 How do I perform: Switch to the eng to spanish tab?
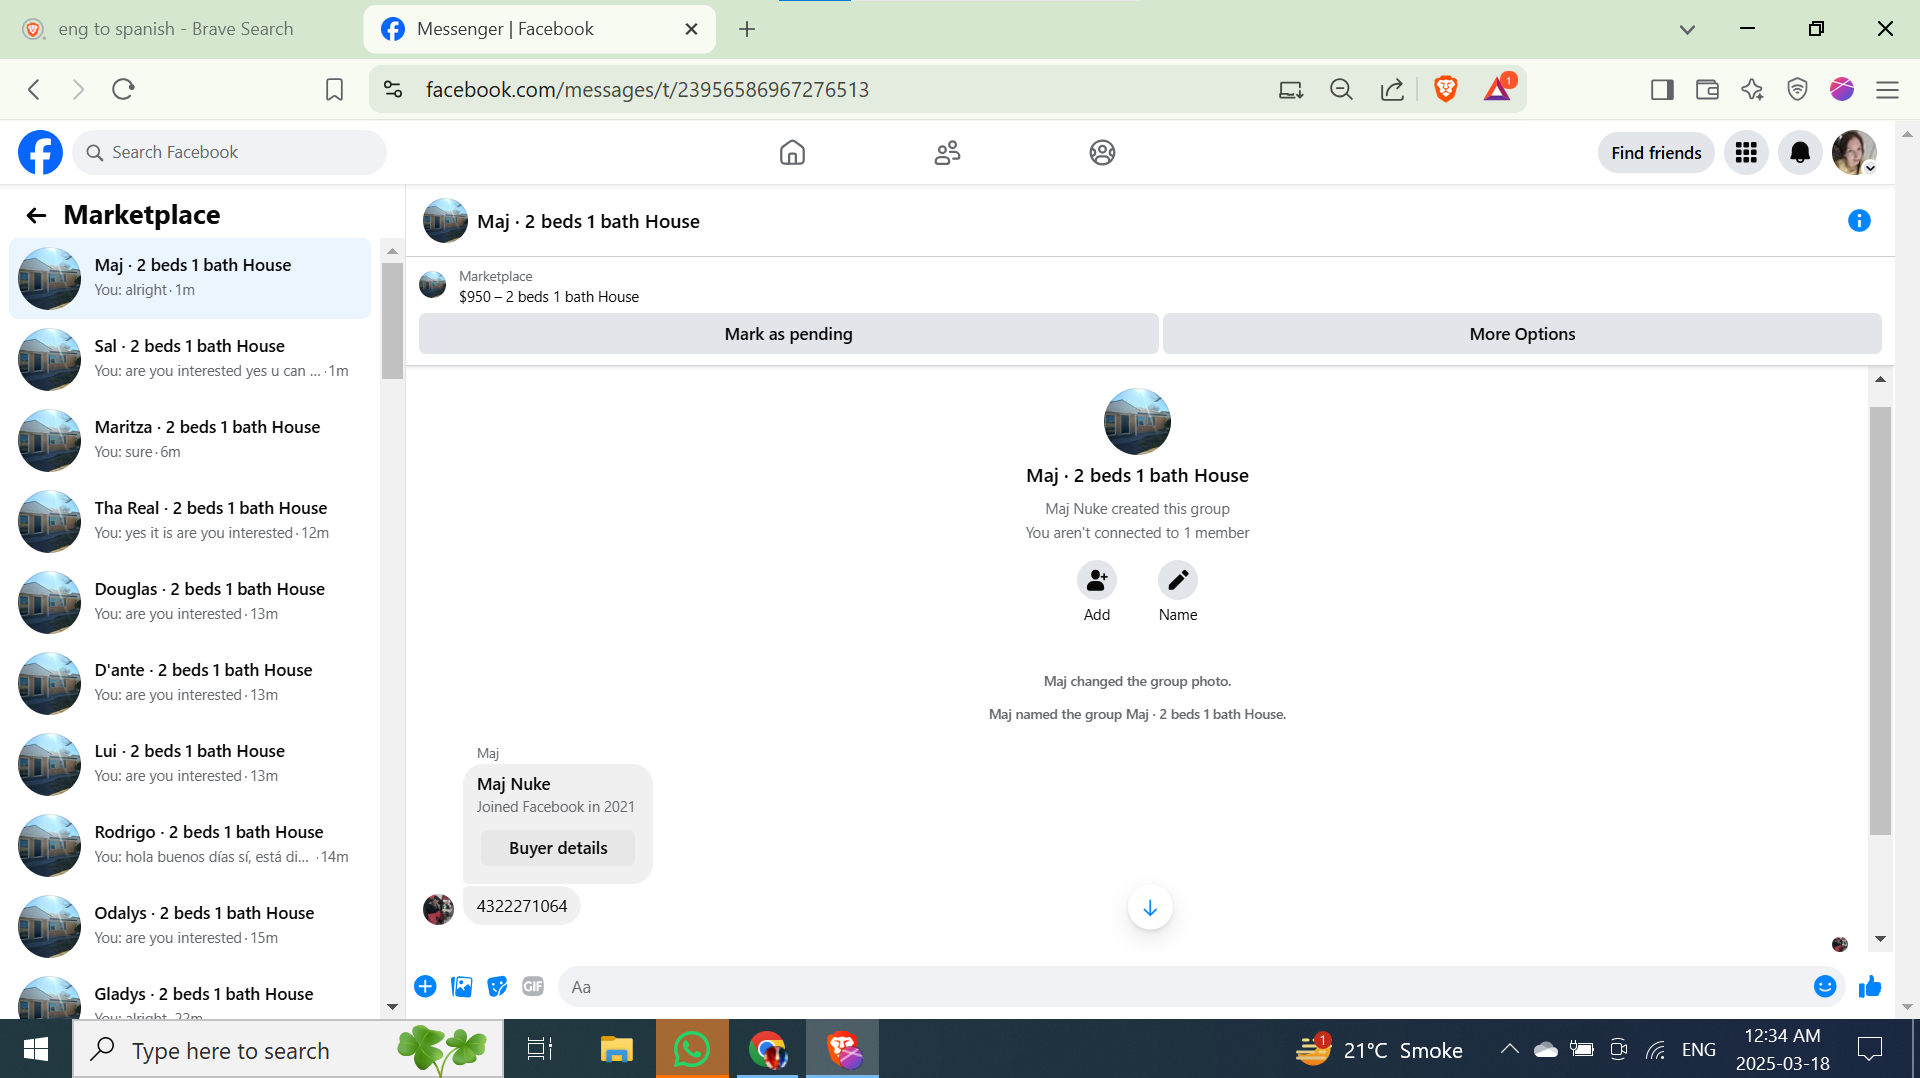177,29
